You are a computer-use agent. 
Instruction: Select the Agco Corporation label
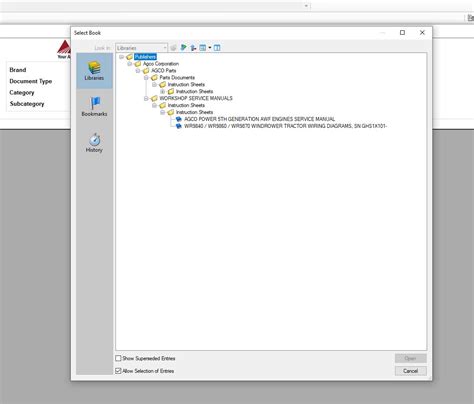pyautogui.click(x=161, y=64)
